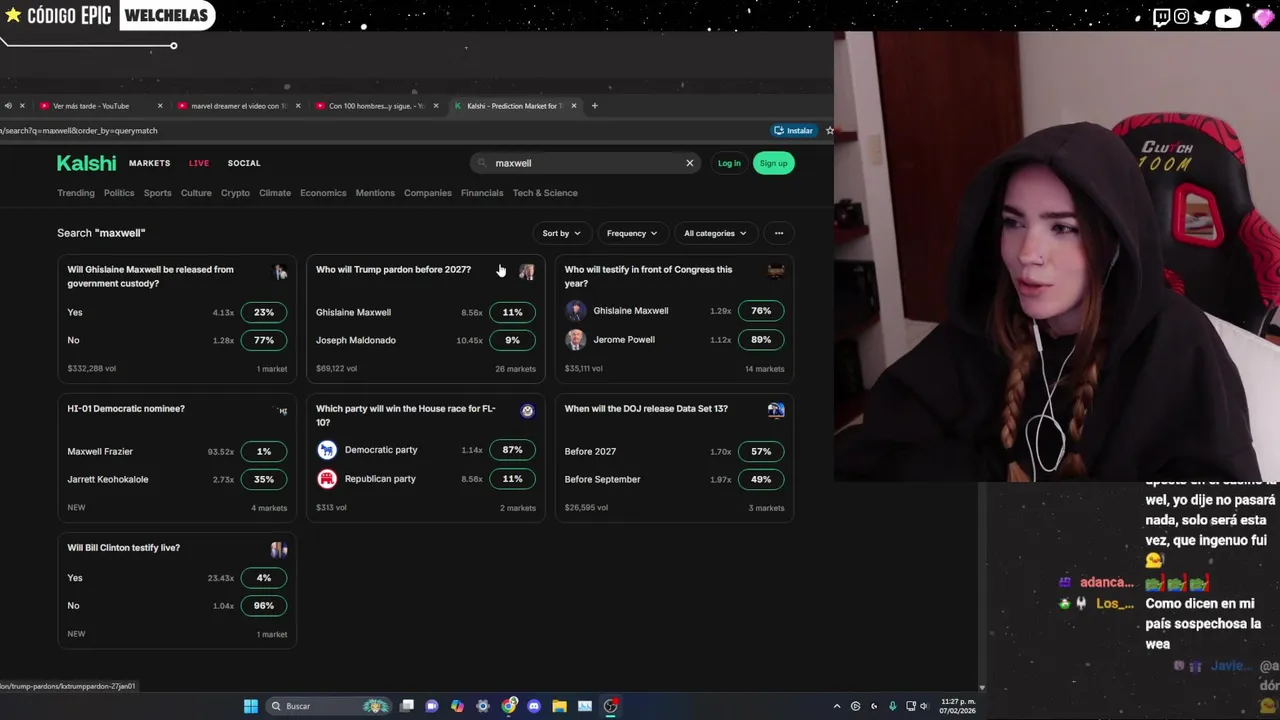Click the Democratic party donkey icon
The image size is (1280, 720).
(x=327, y=450)
